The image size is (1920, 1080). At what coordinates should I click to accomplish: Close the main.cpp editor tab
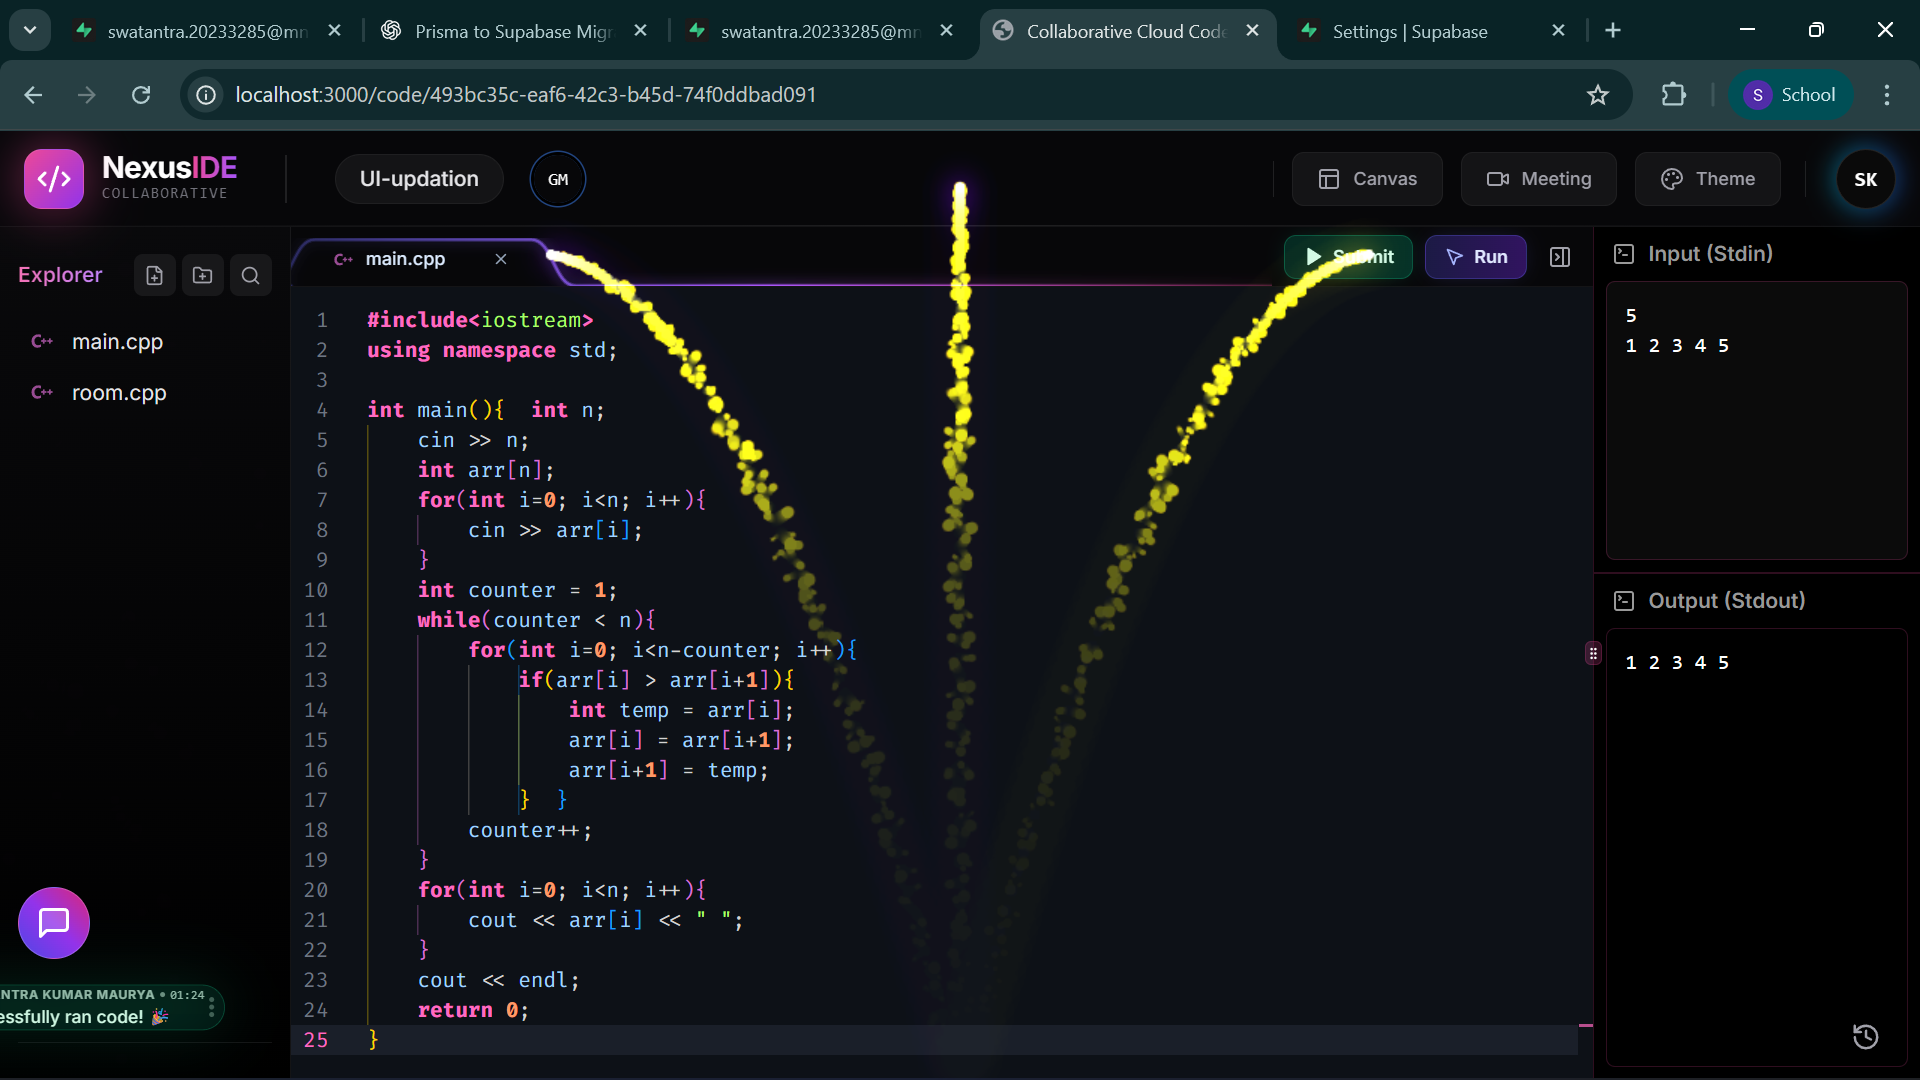(501, 259)
